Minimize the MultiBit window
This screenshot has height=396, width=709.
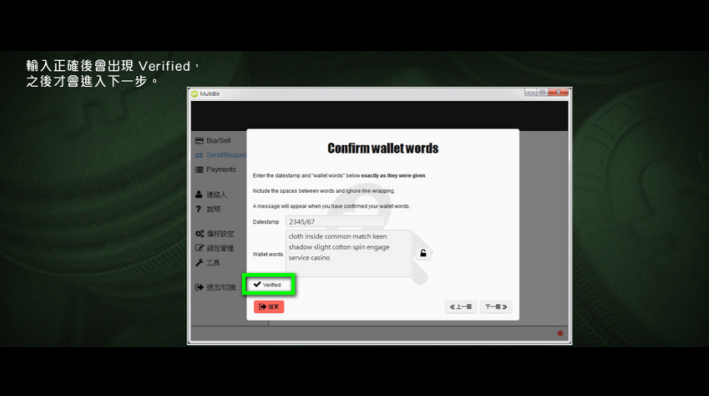point(530,92)
